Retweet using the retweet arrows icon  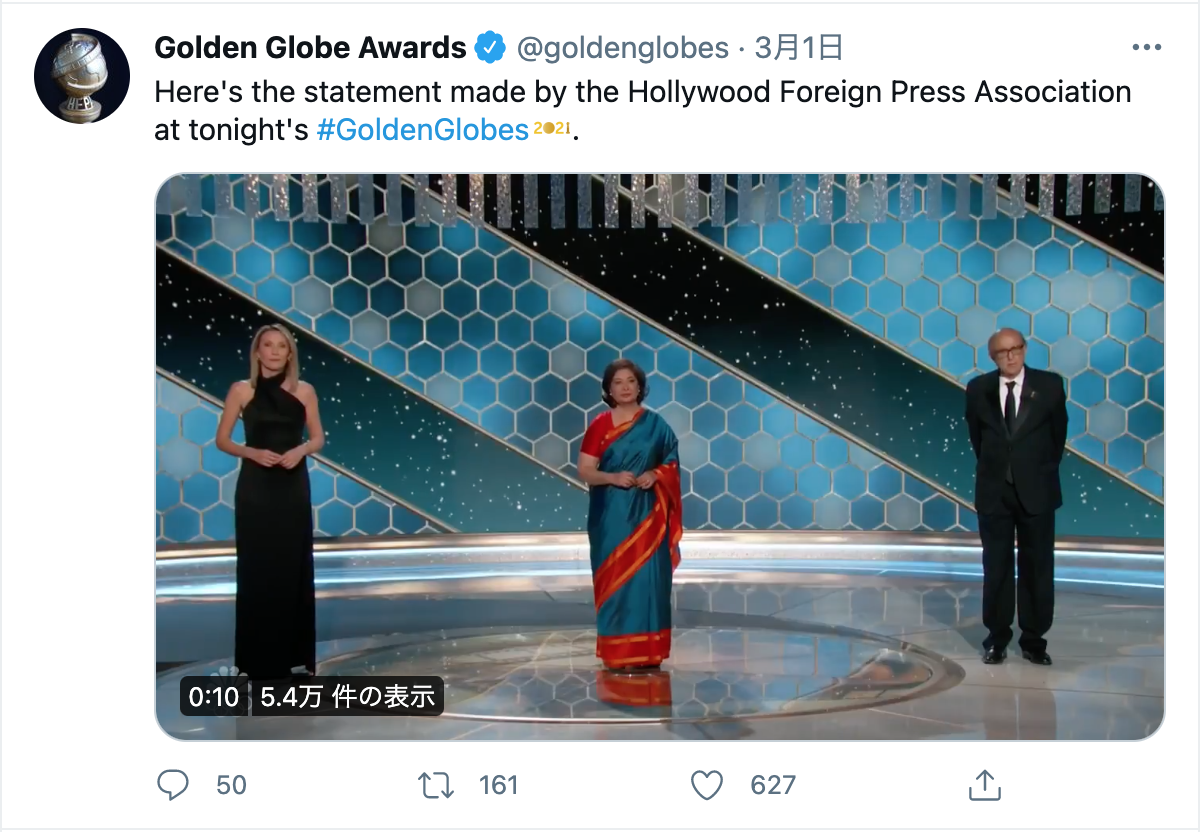435,785
